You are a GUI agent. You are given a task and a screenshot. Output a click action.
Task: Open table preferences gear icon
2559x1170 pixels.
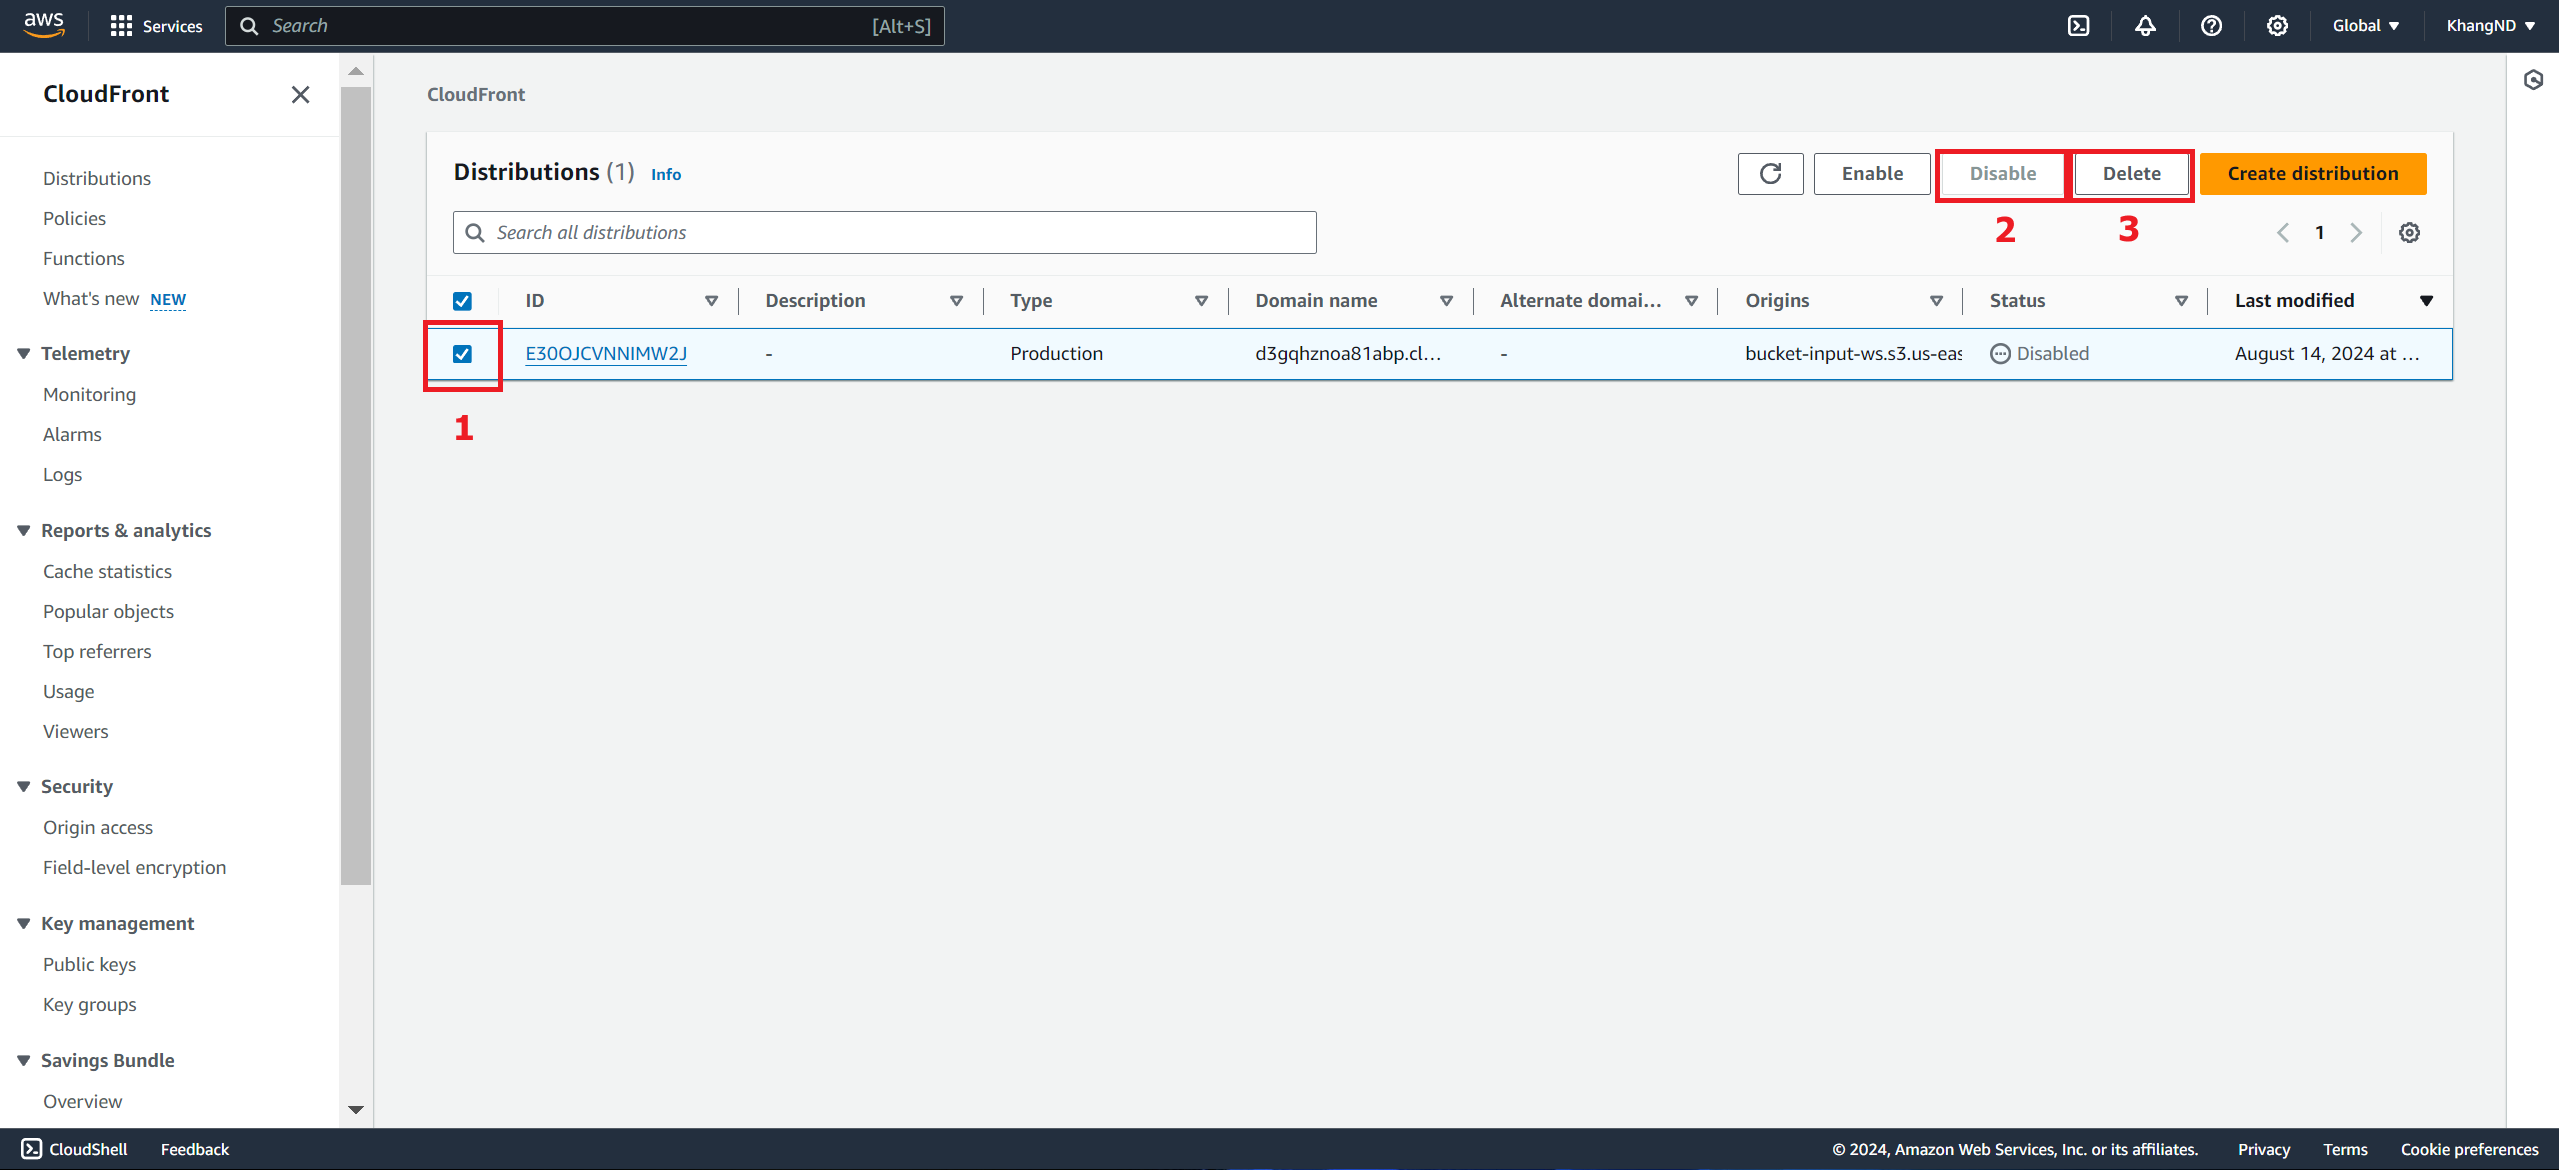click(x=2409, y=233)
